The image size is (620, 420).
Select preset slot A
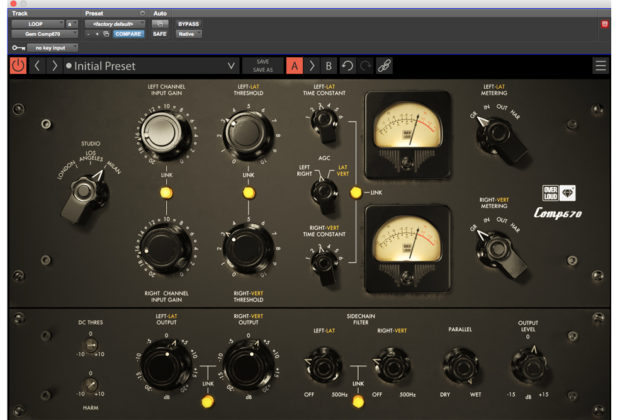(295, 66)
